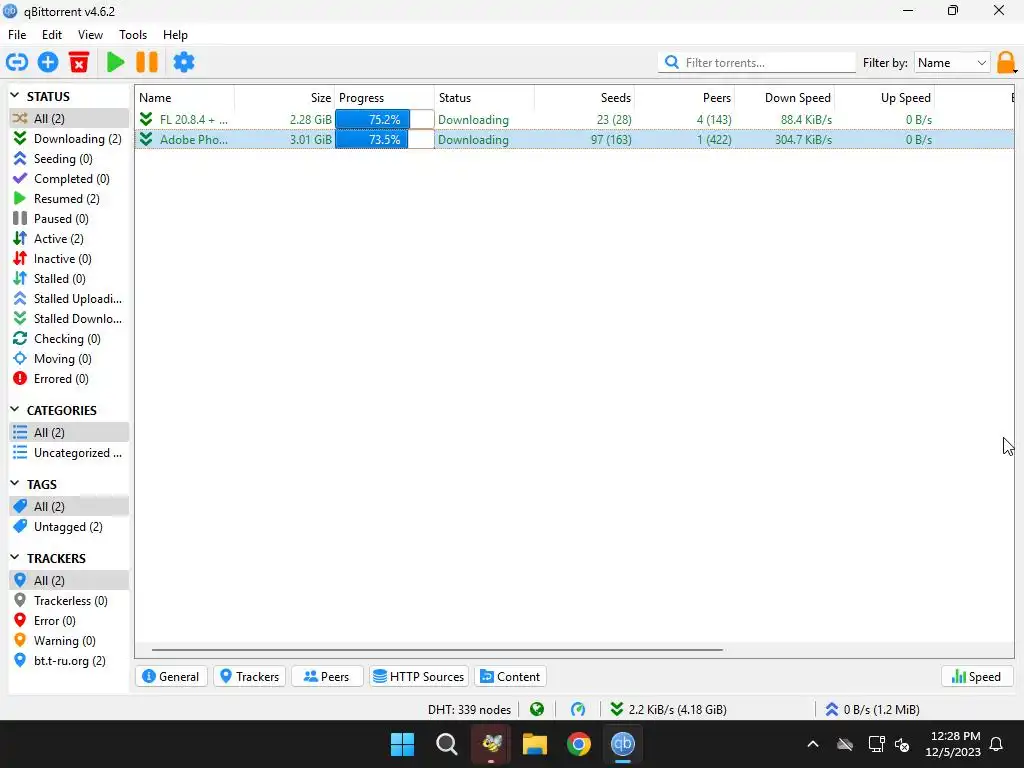This screenshot has height=768, width=1024.
Task: Select bt.t-ru.org (2) tracker filter
Action: pos(69,661)
